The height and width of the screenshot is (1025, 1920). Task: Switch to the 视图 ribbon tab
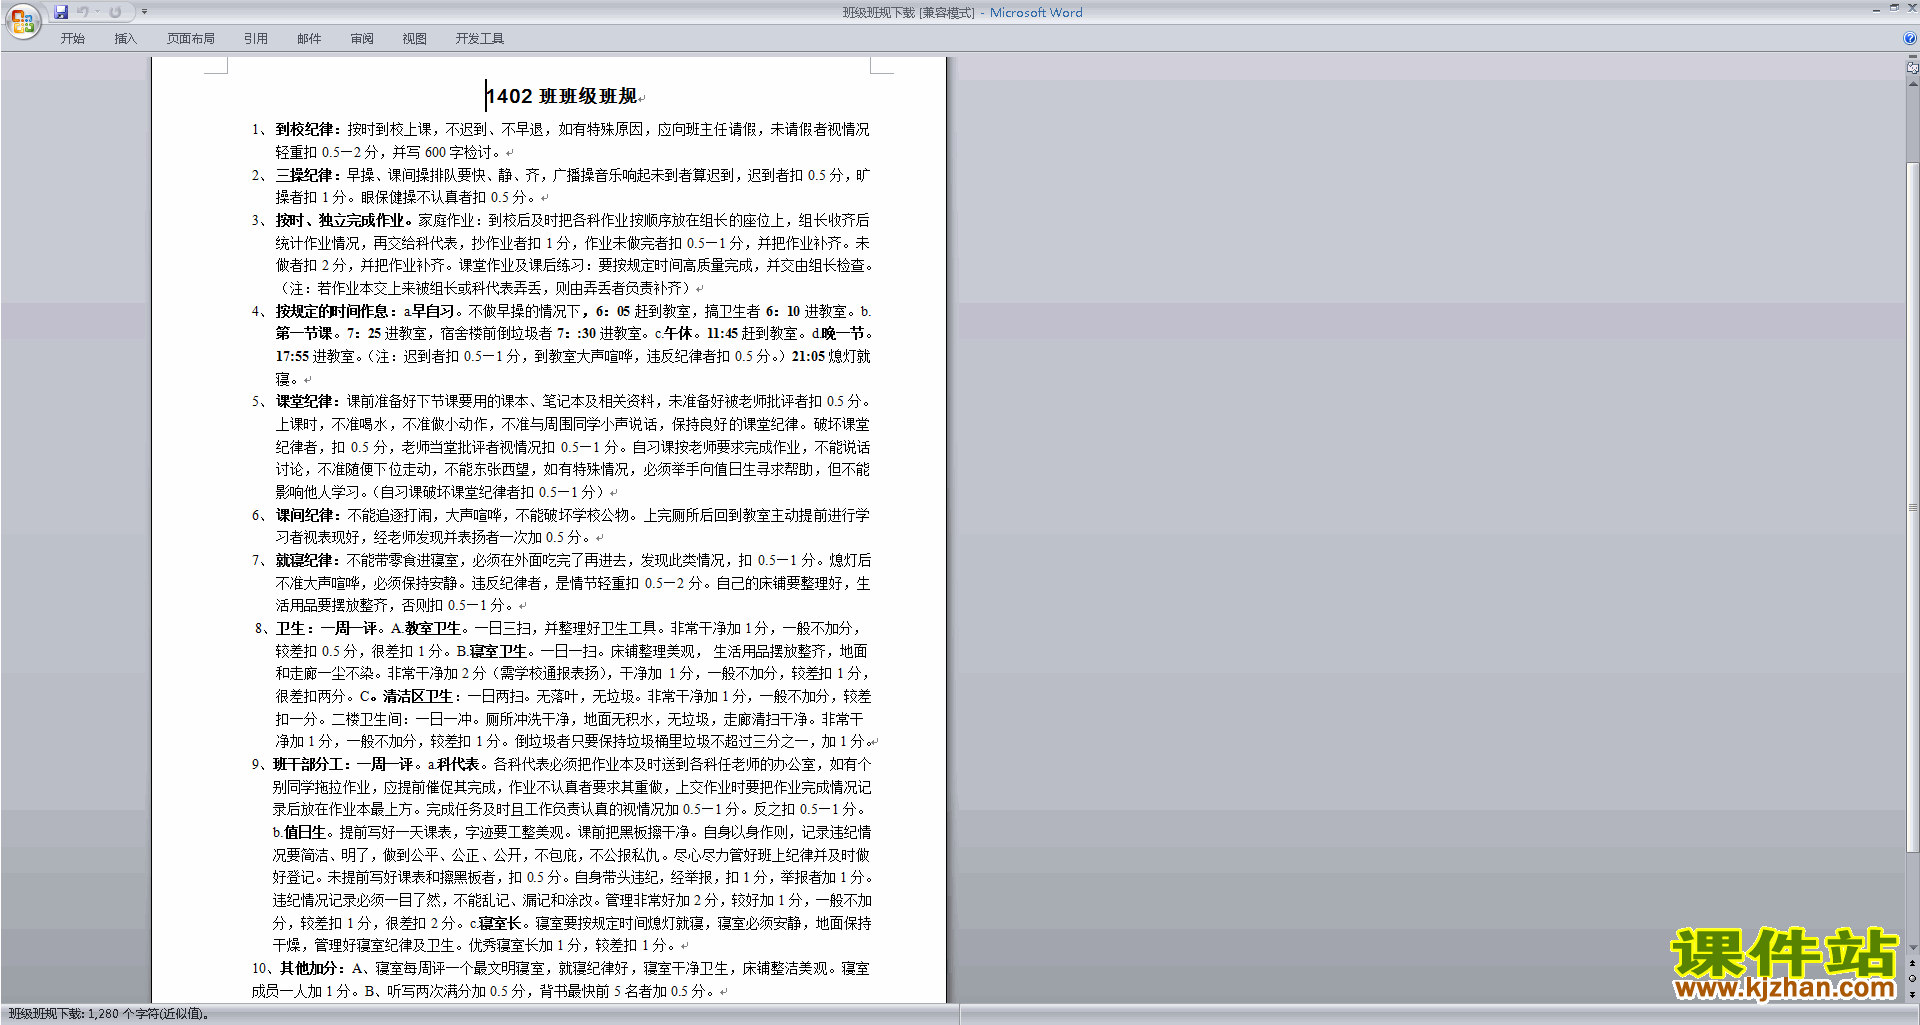(415, 38)
